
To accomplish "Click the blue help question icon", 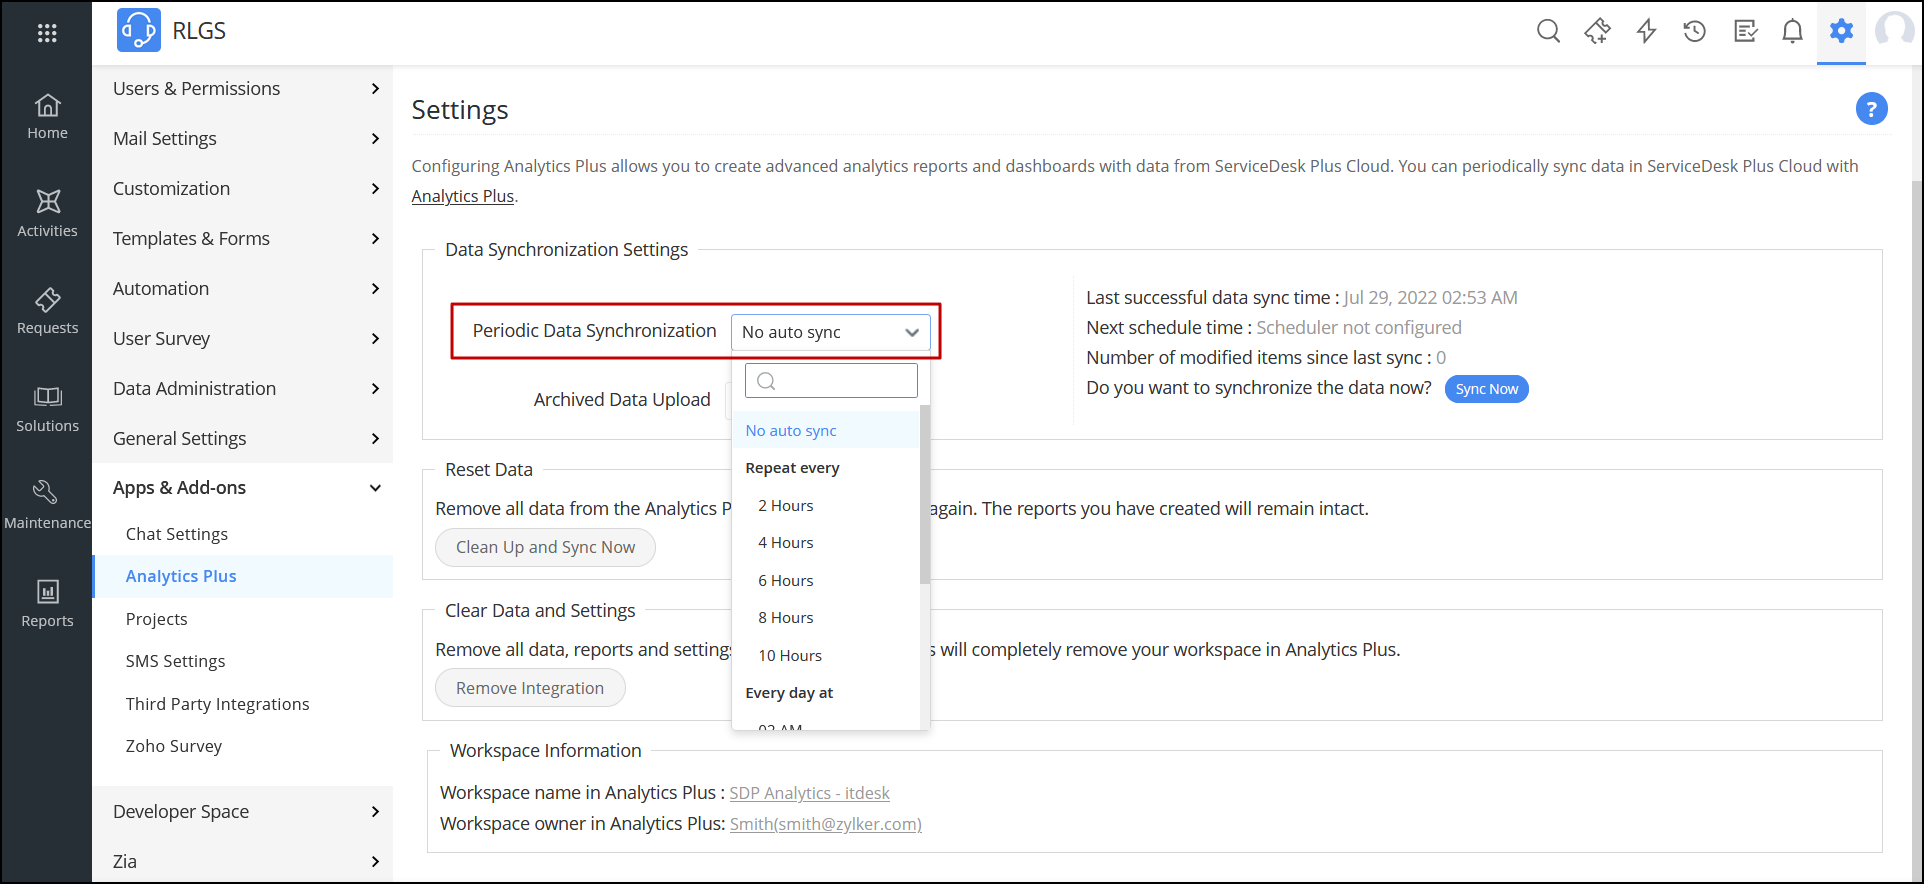I will 1871,109.
